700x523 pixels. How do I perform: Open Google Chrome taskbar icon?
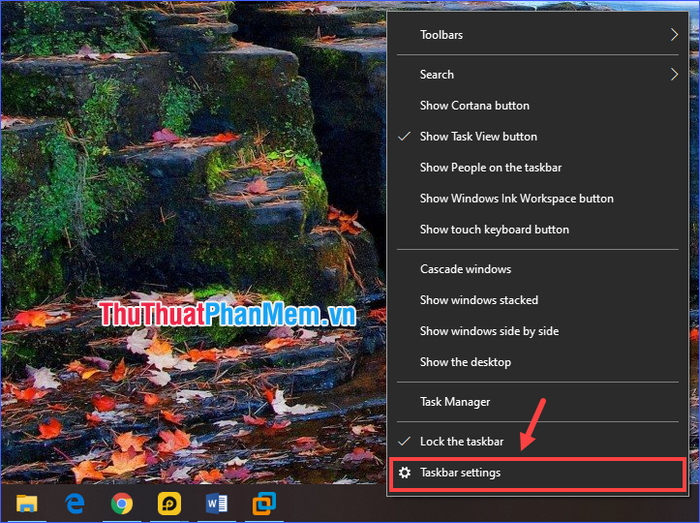point(121,504)
